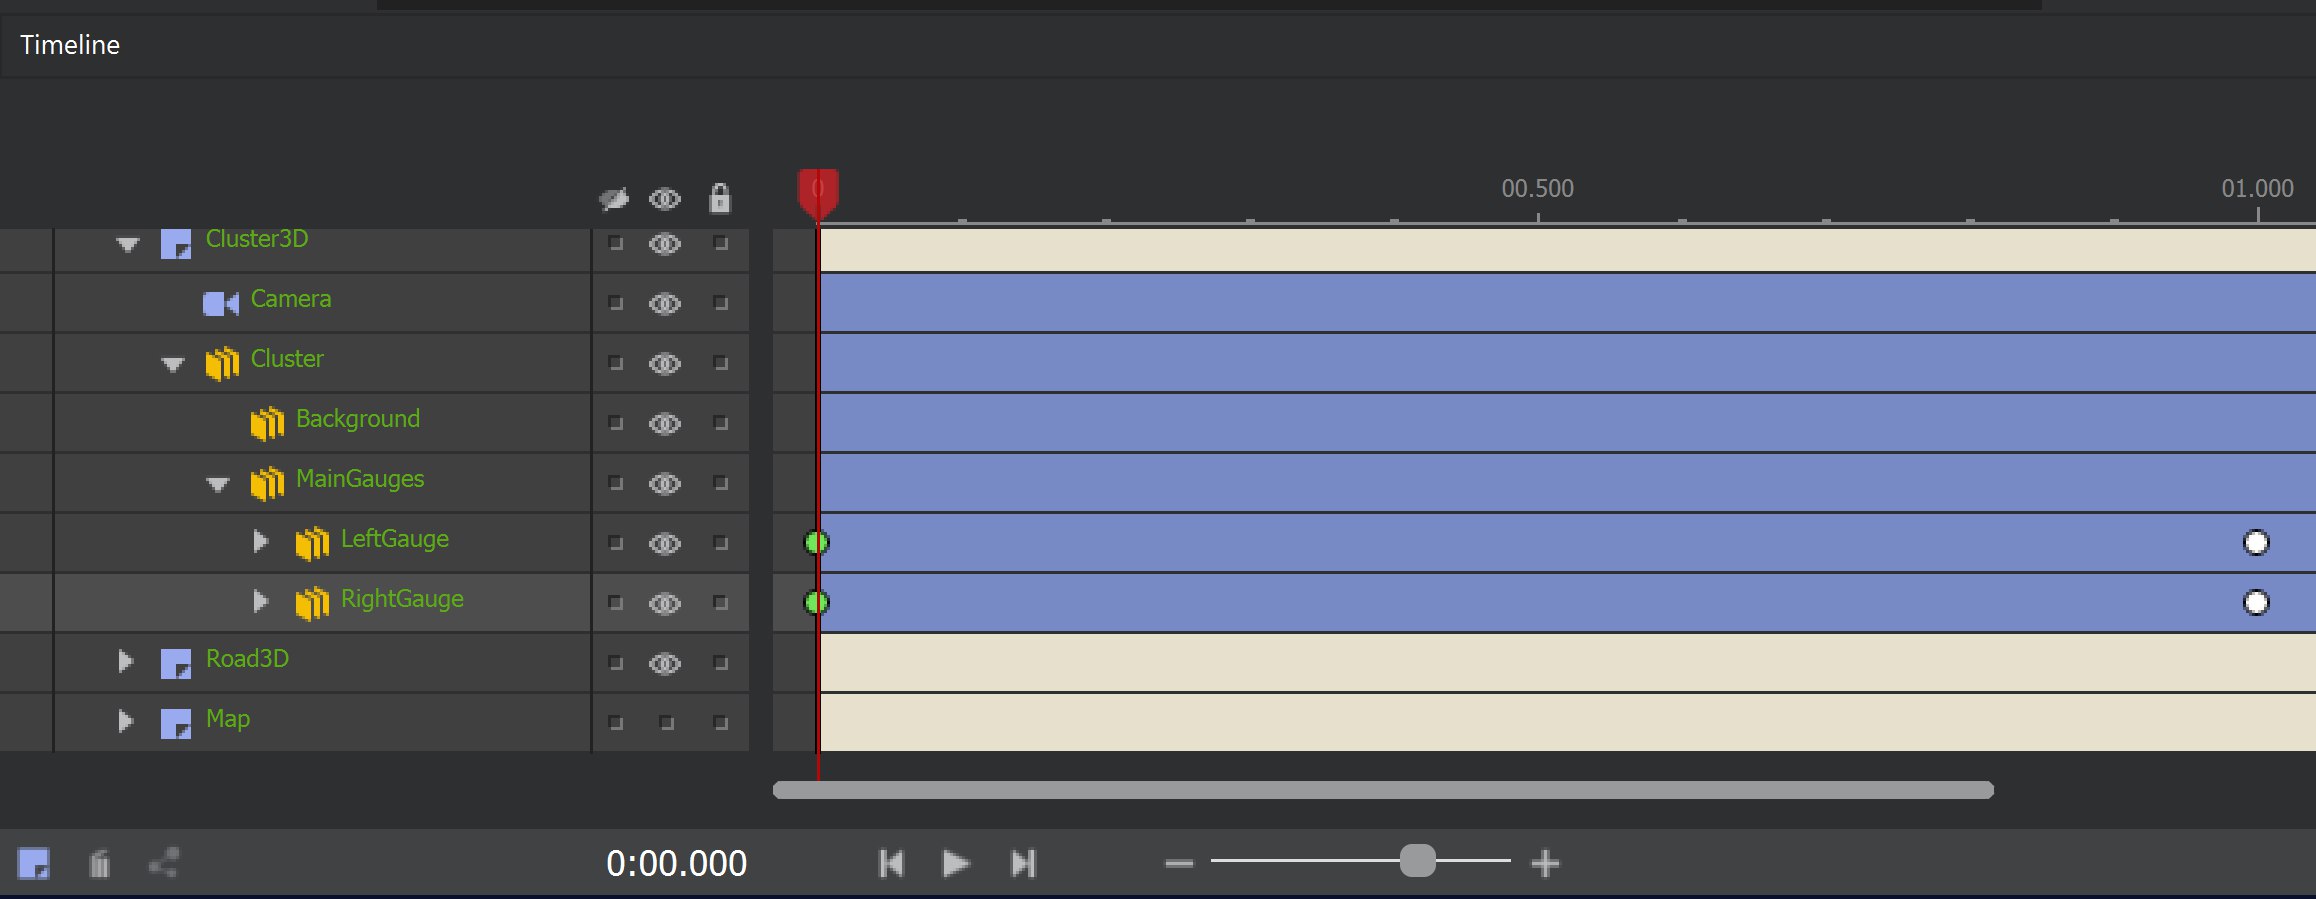
Task: Zoom out timeline with minus icon
Action: [1180, 863]
